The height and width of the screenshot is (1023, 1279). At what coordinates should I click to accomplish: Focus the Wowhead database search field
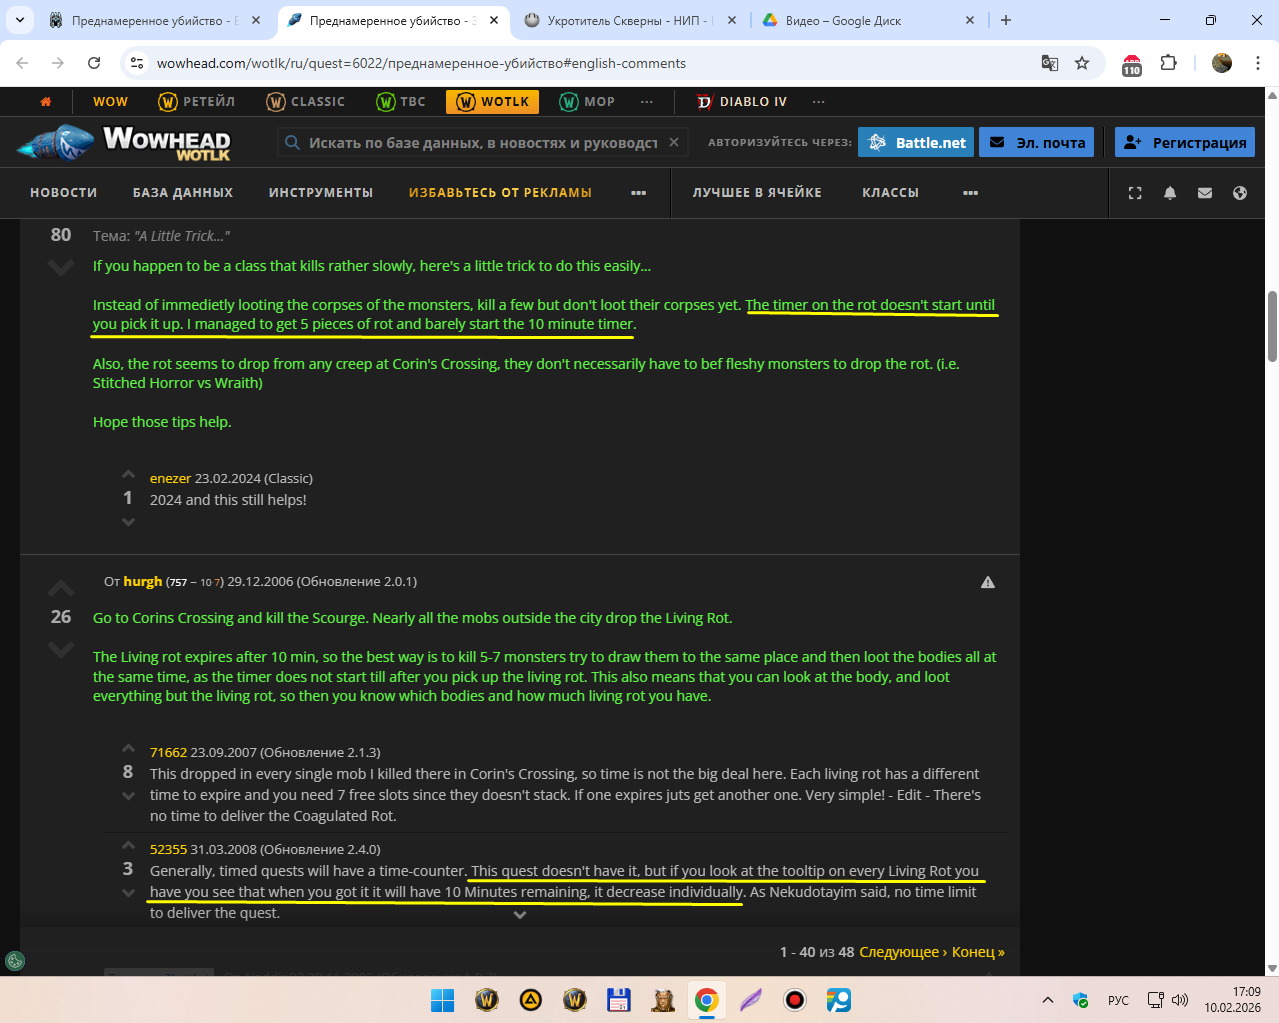[x=480, y=143]
